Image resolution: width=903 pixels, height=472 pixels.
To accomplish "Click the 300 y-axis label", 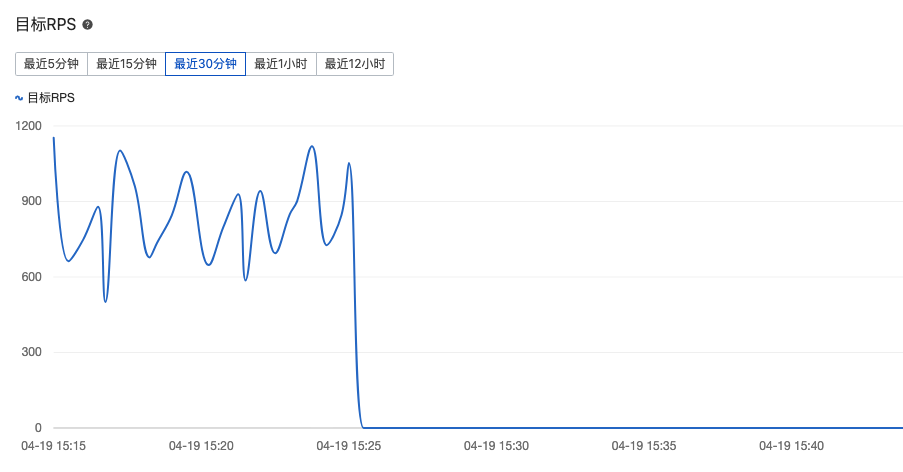I will [32, 352].
